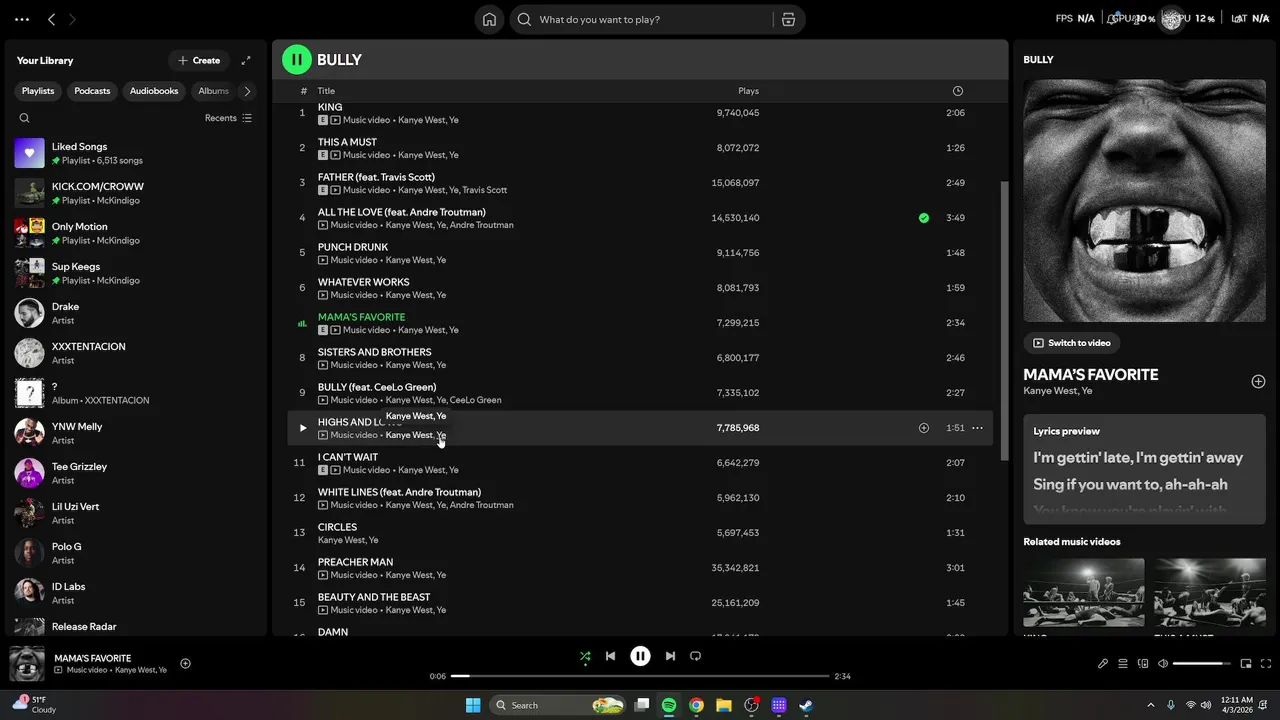Expand Your Library with the arrows icon
Screen dimensions: 1280x720
246,60
